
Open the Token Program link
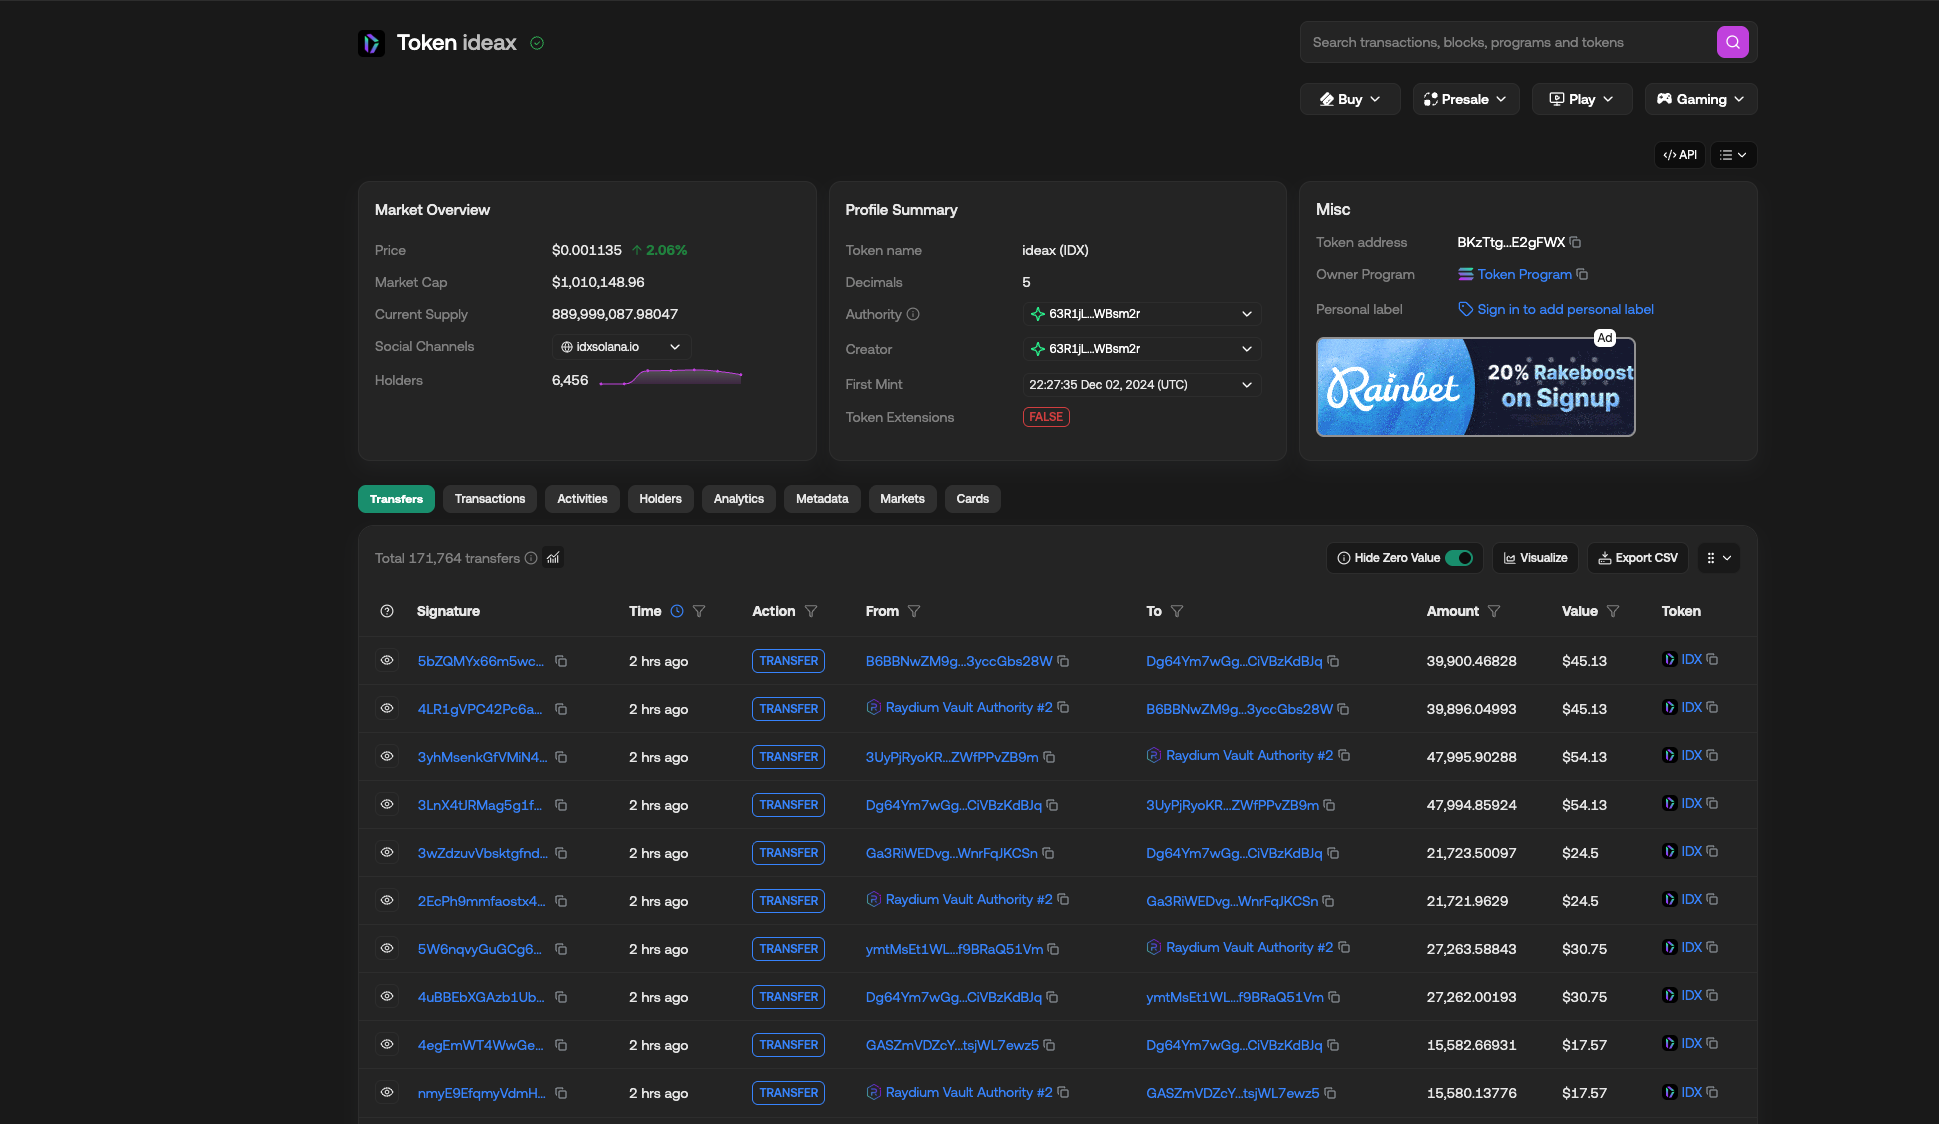[x=1524, y=274]
